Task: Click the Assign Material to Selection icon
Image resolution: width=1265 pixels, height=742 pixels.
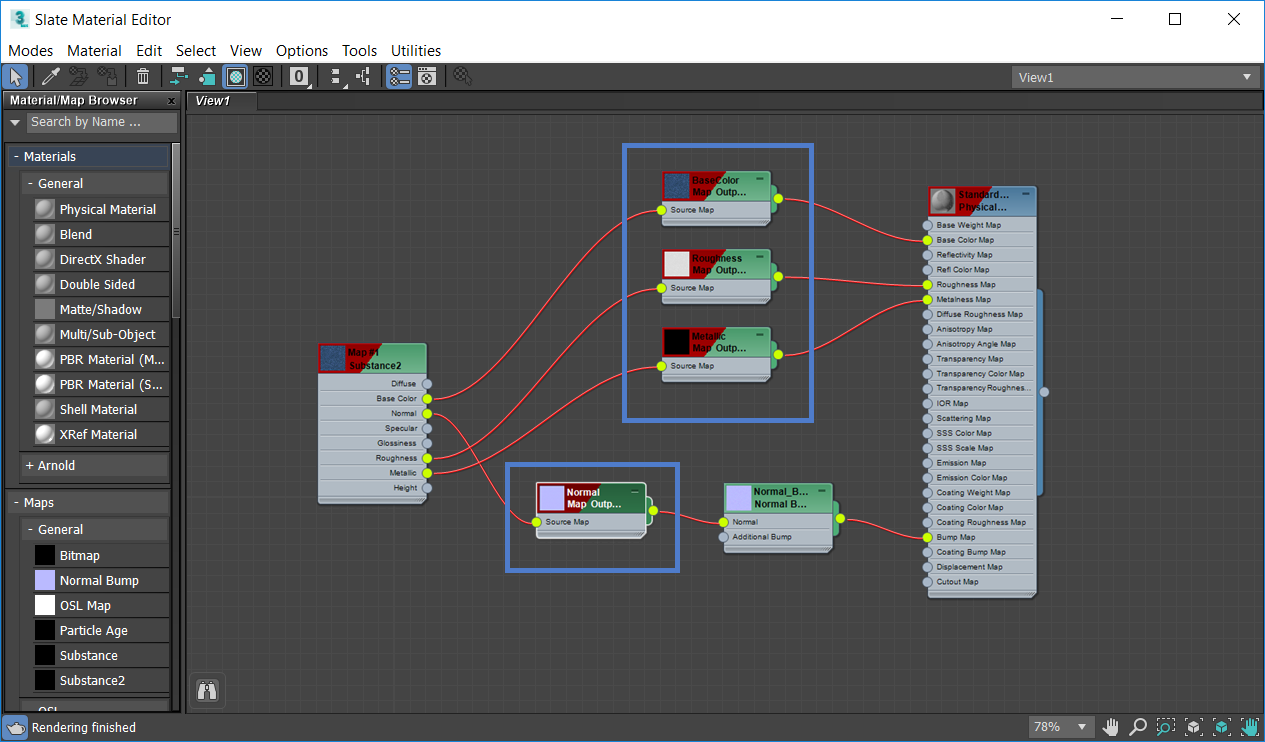Action: [106, 76]
